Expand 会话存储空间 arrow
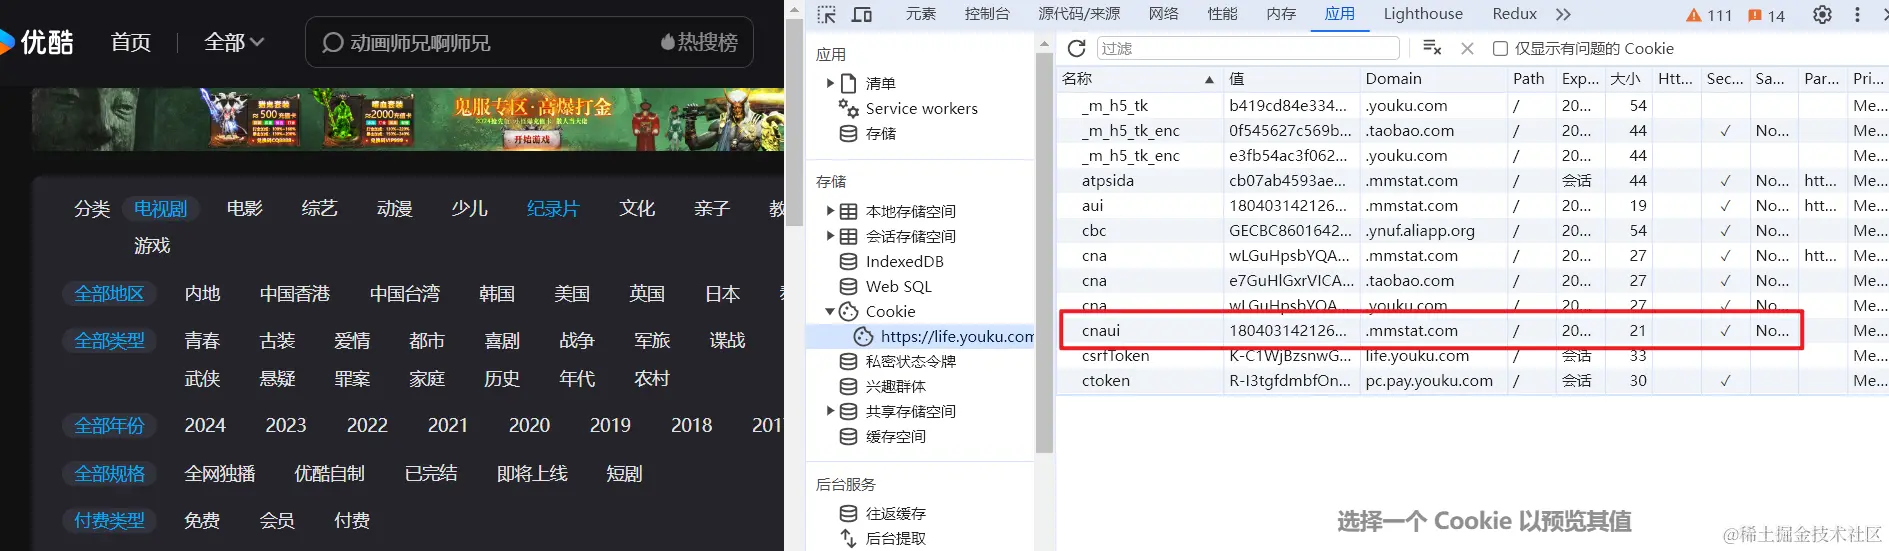The image size is (1889, 551). [x=830, y=236]
